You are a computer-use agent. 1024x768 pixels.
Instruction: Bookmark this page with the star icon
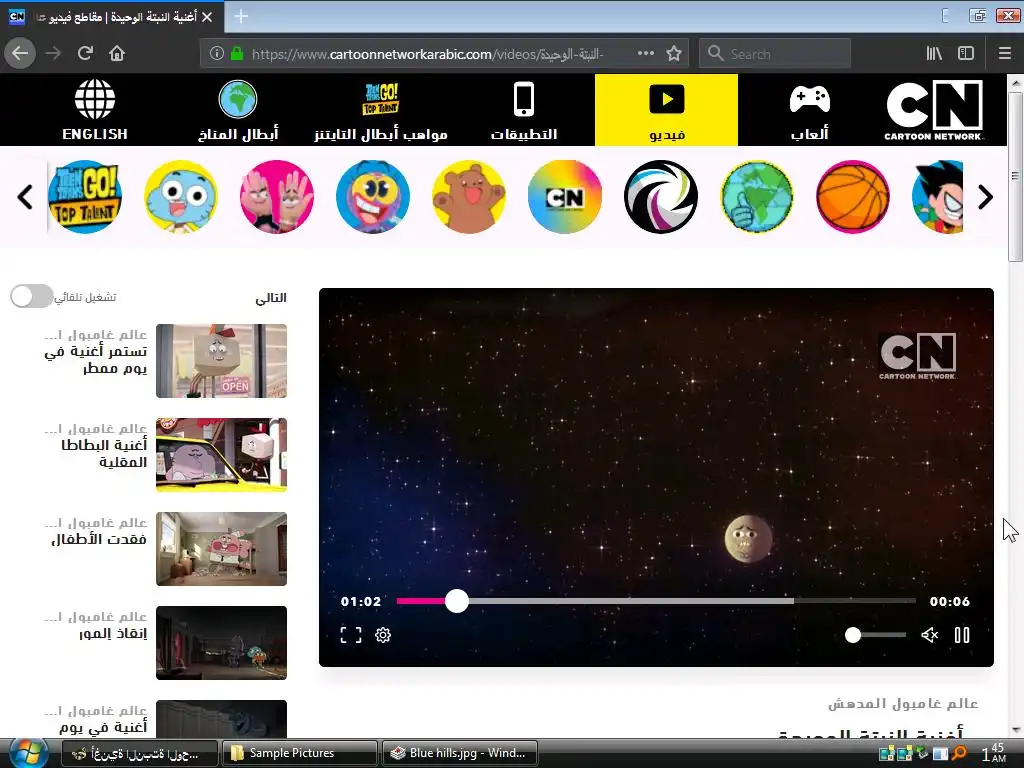(674, 54)
